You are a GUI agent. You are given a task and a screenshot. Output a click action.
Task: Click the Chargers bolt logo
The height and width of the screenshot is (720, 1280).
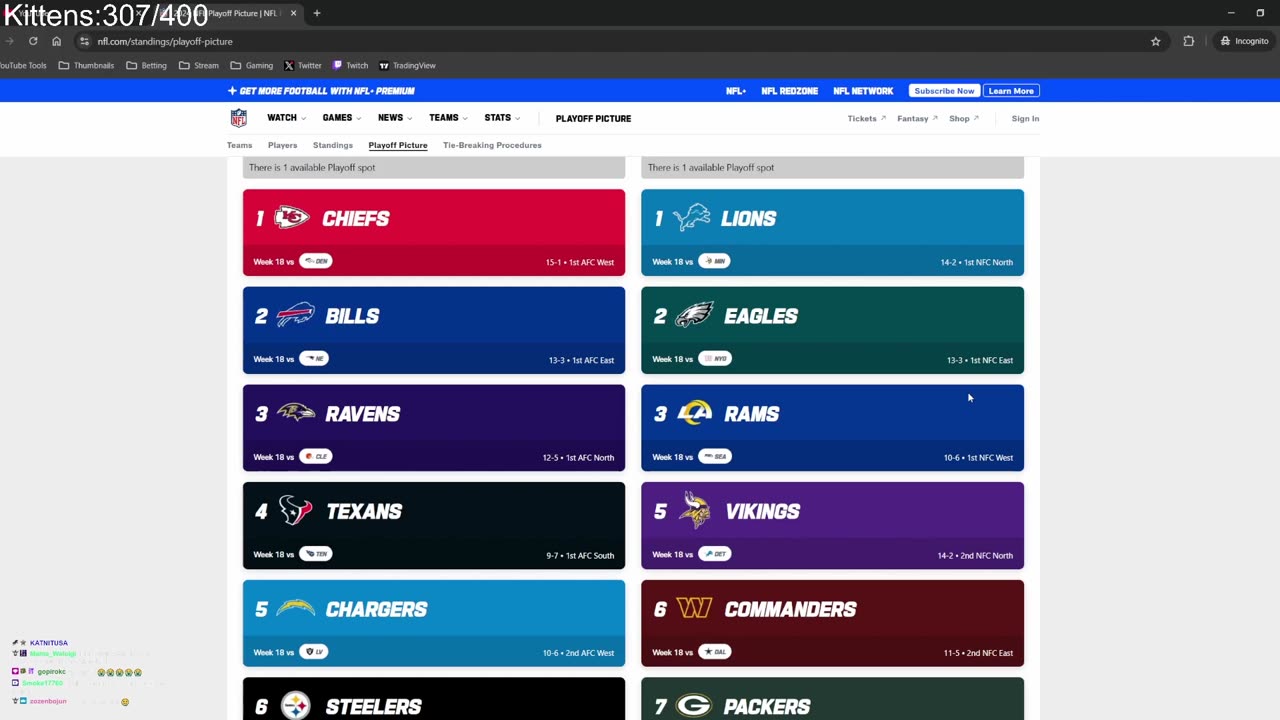[295, 609]
